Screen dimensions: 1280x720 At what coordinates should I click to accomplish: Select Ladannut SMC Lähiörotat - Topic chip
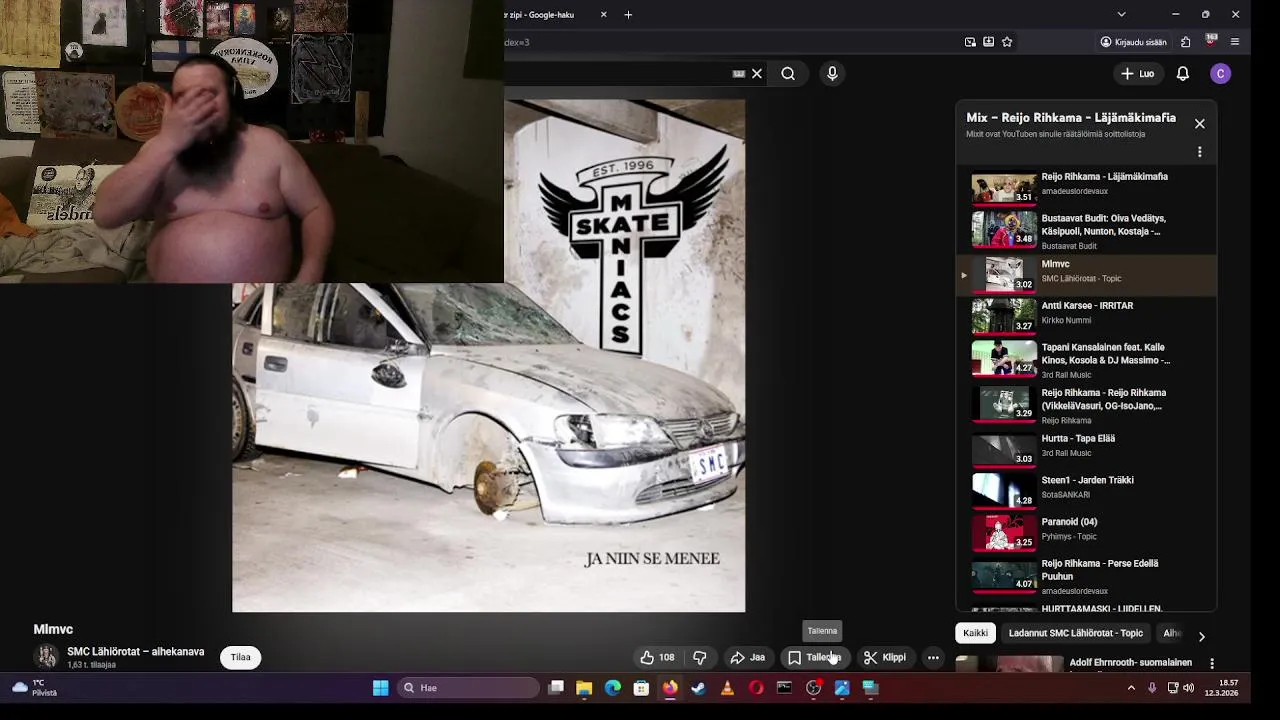pos(1076,633)
